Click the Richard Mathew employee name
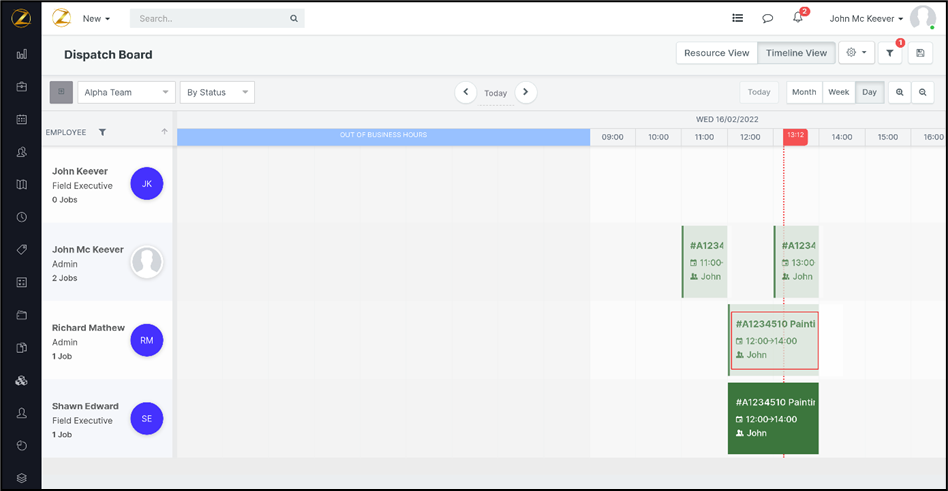Screen dimensions: 948x491 pyautogui.click(x=88, y=328)
